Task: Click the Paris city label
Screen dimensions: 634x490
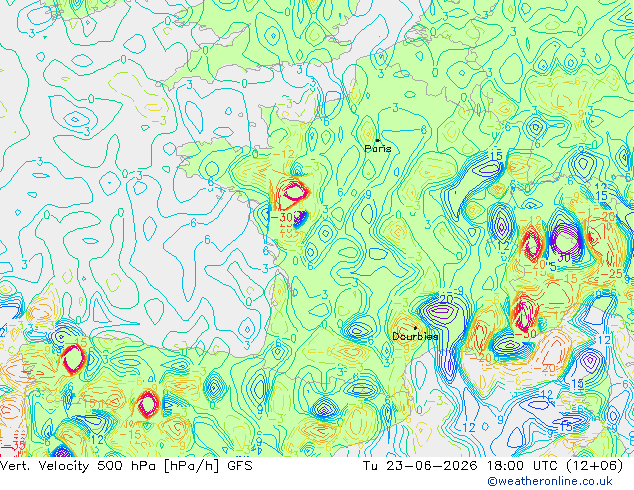Action: point(378,148)
